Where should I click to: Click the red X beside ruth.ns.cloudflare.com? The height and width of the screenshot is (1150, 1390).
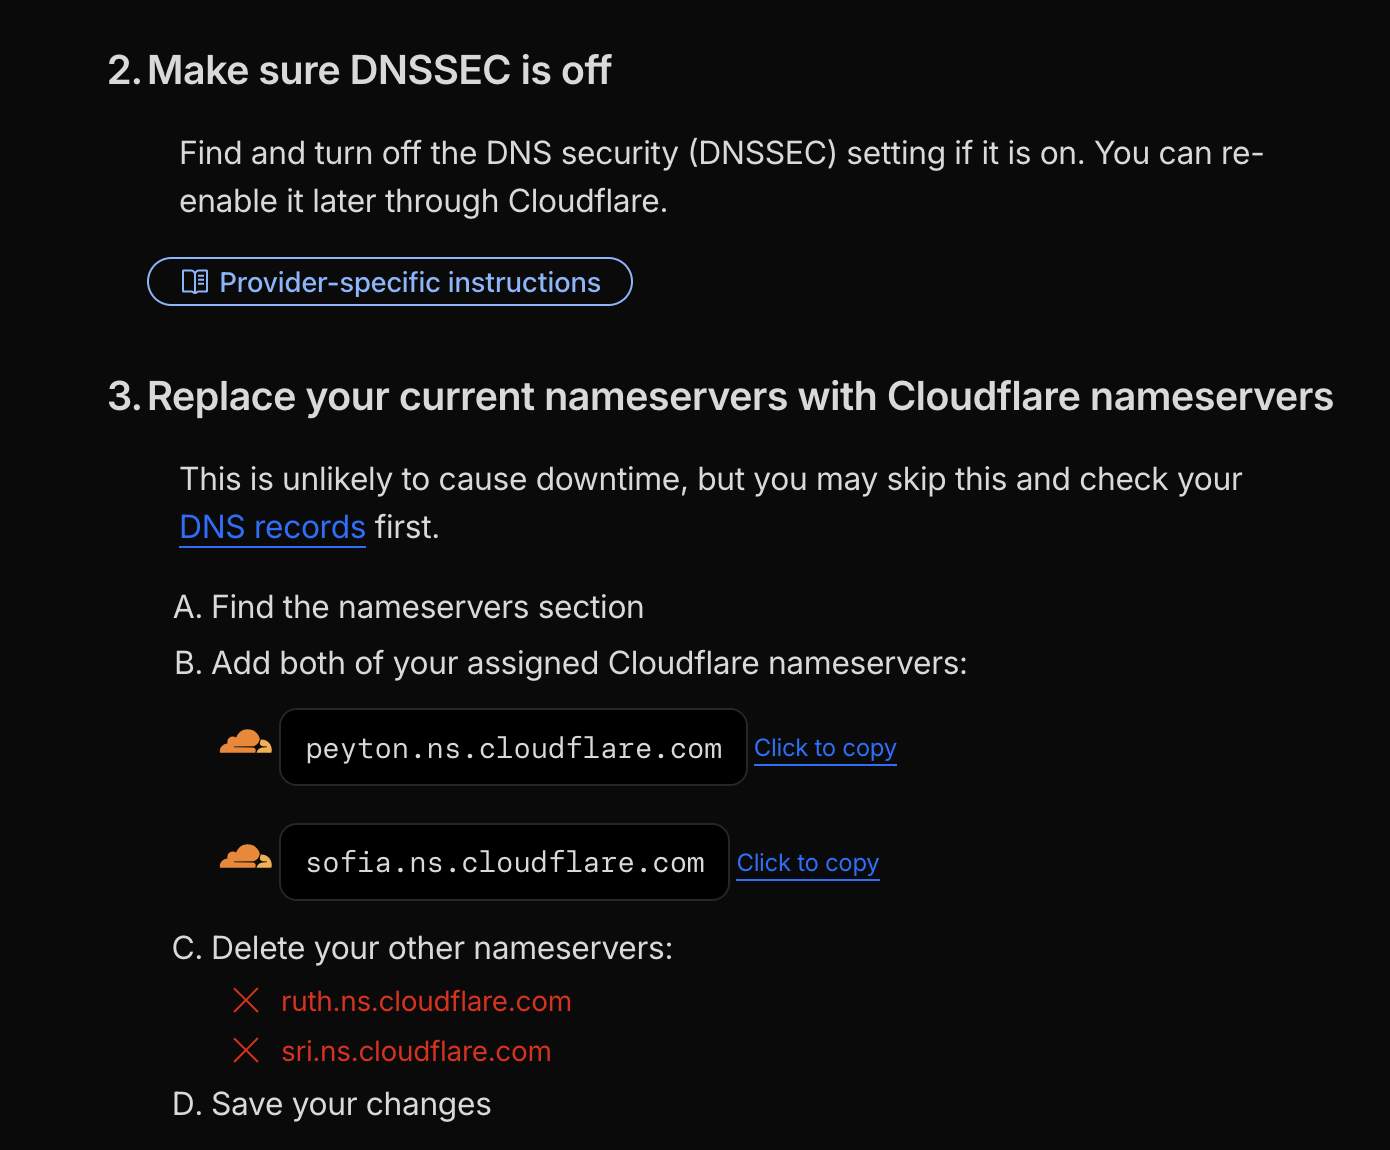(246, 1000)
